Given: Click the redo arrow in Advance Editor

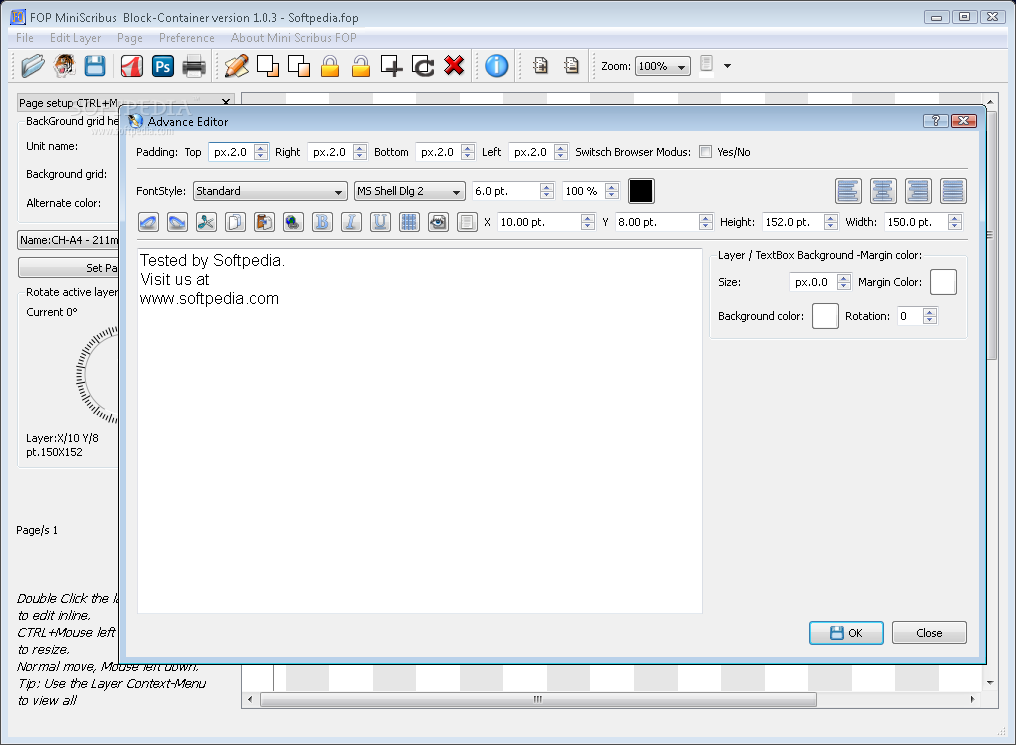Looking at the screenshot, I should tap(177, 222).
